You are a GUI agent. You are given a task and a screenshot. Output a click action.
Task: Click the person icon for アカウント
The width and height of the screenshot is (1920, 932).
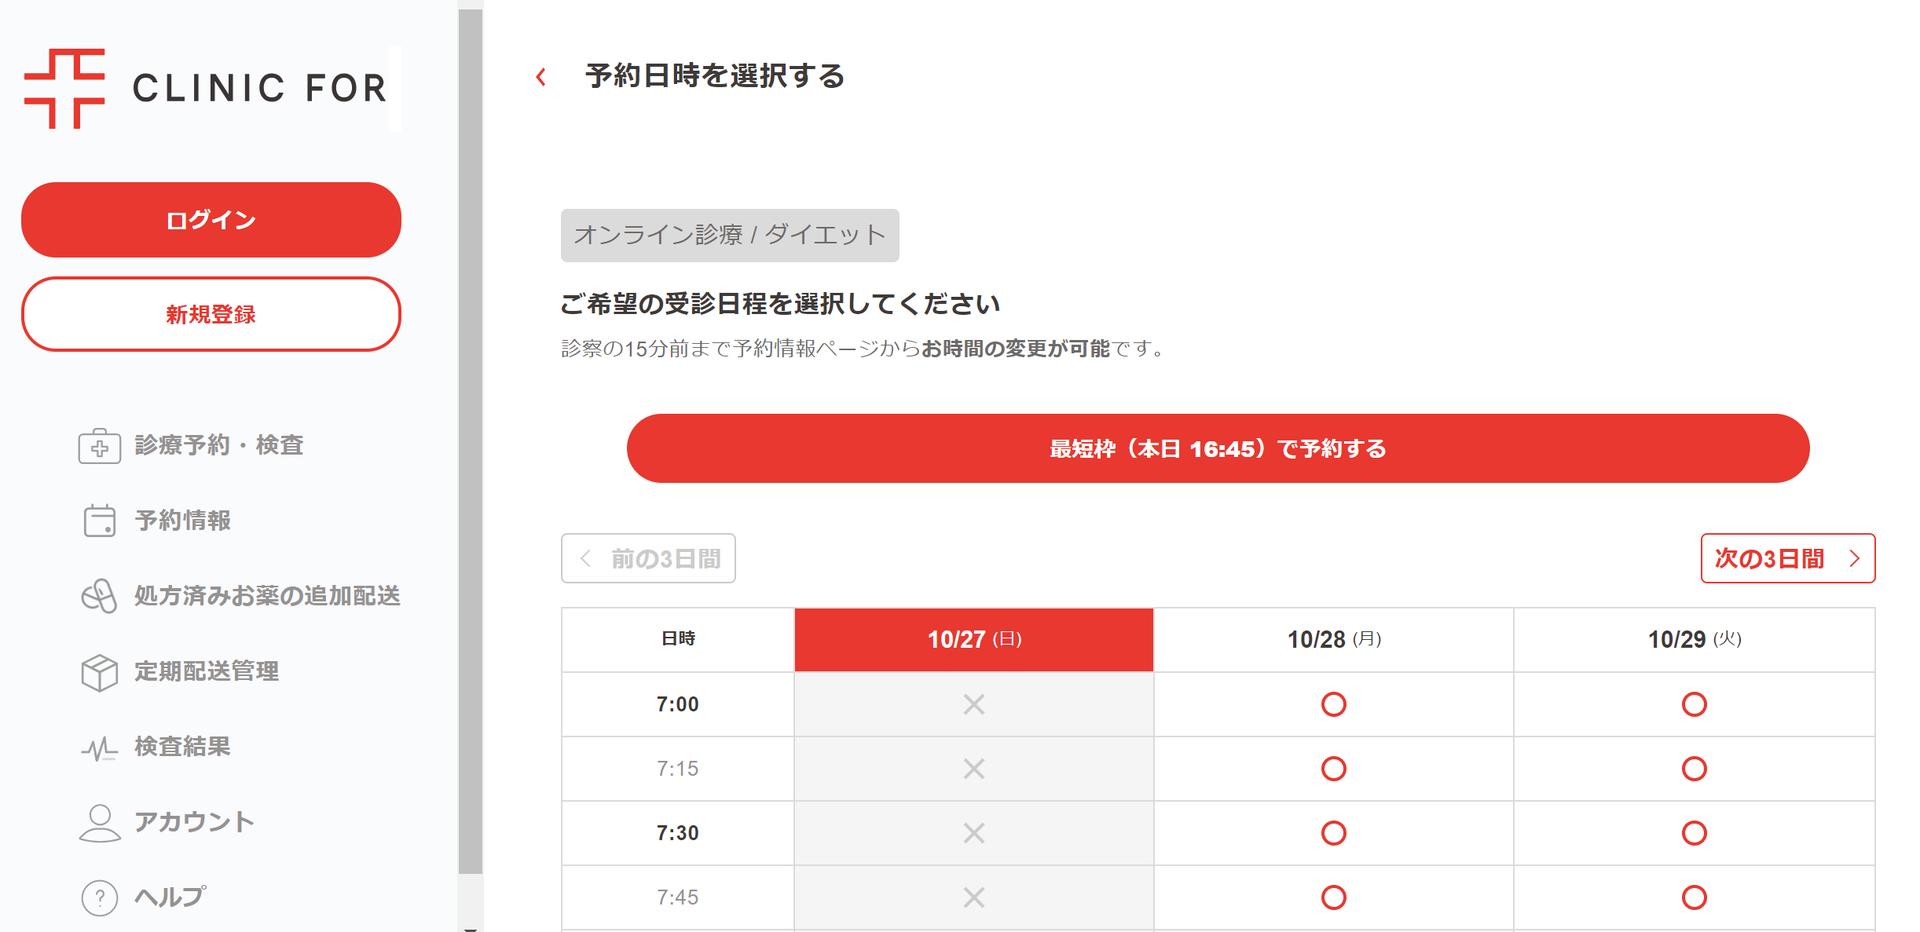click(99, 823)
